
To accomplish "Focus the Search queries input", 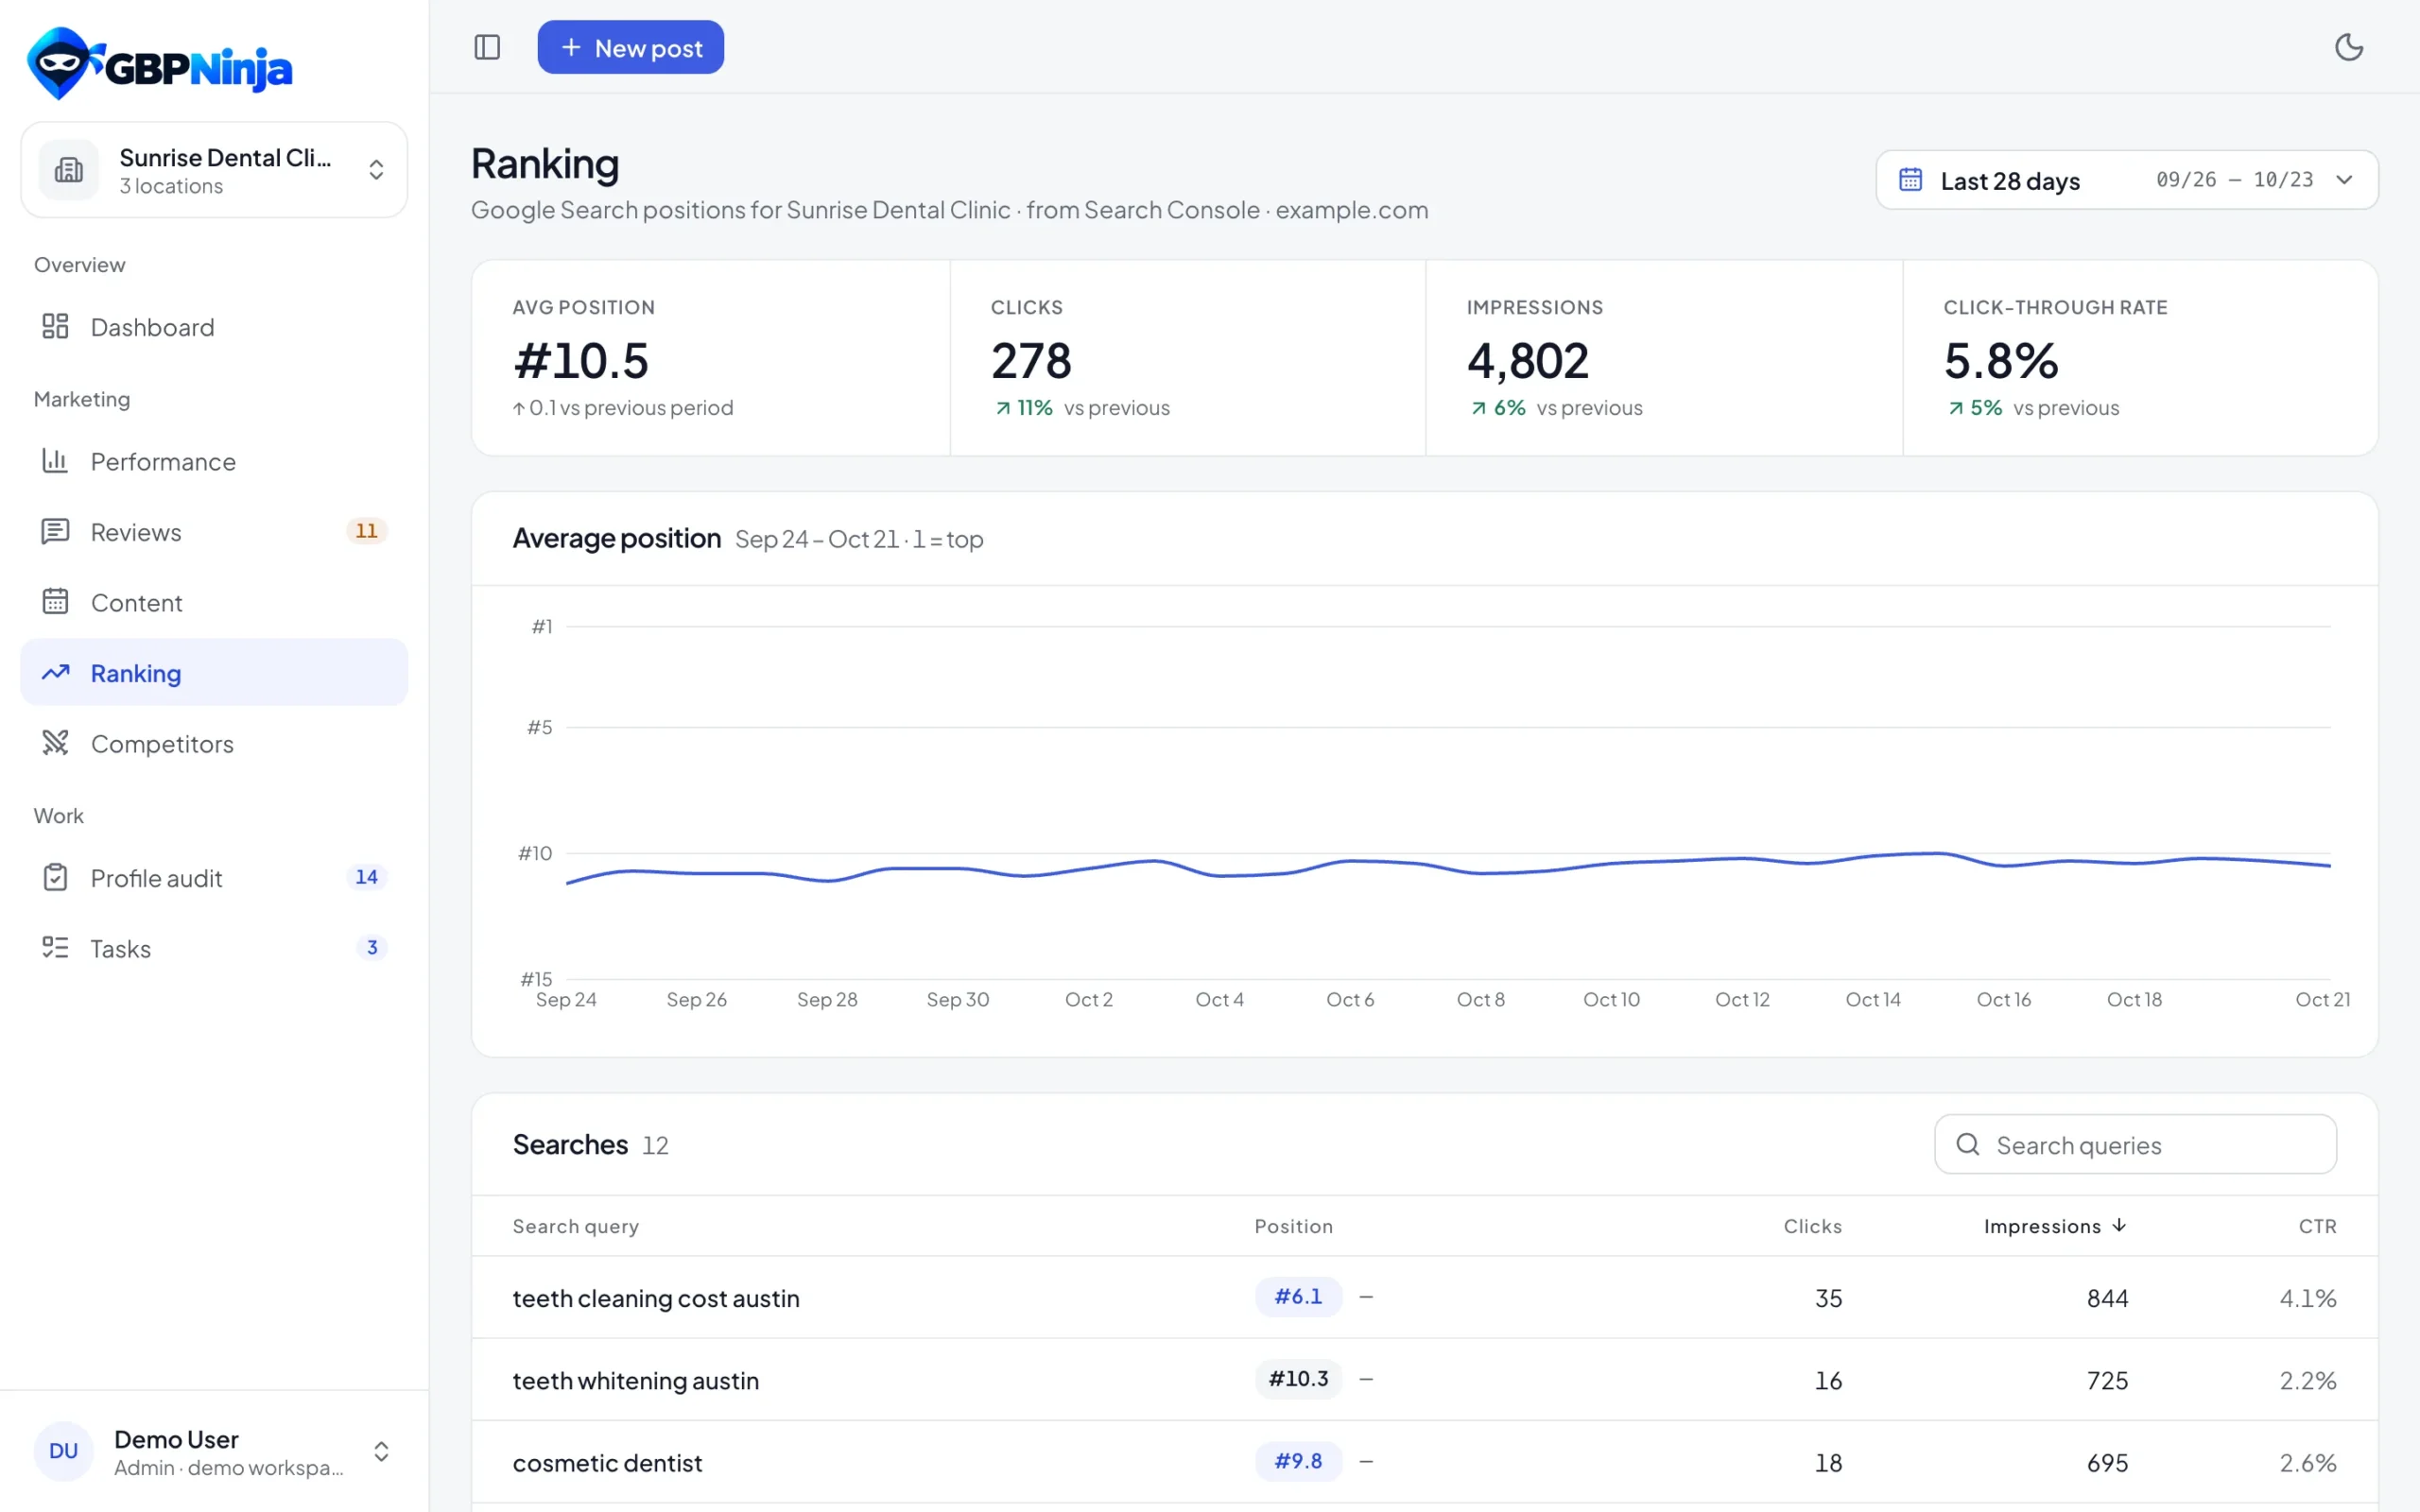I will pyautogui.click(x=2135, y=1145).
